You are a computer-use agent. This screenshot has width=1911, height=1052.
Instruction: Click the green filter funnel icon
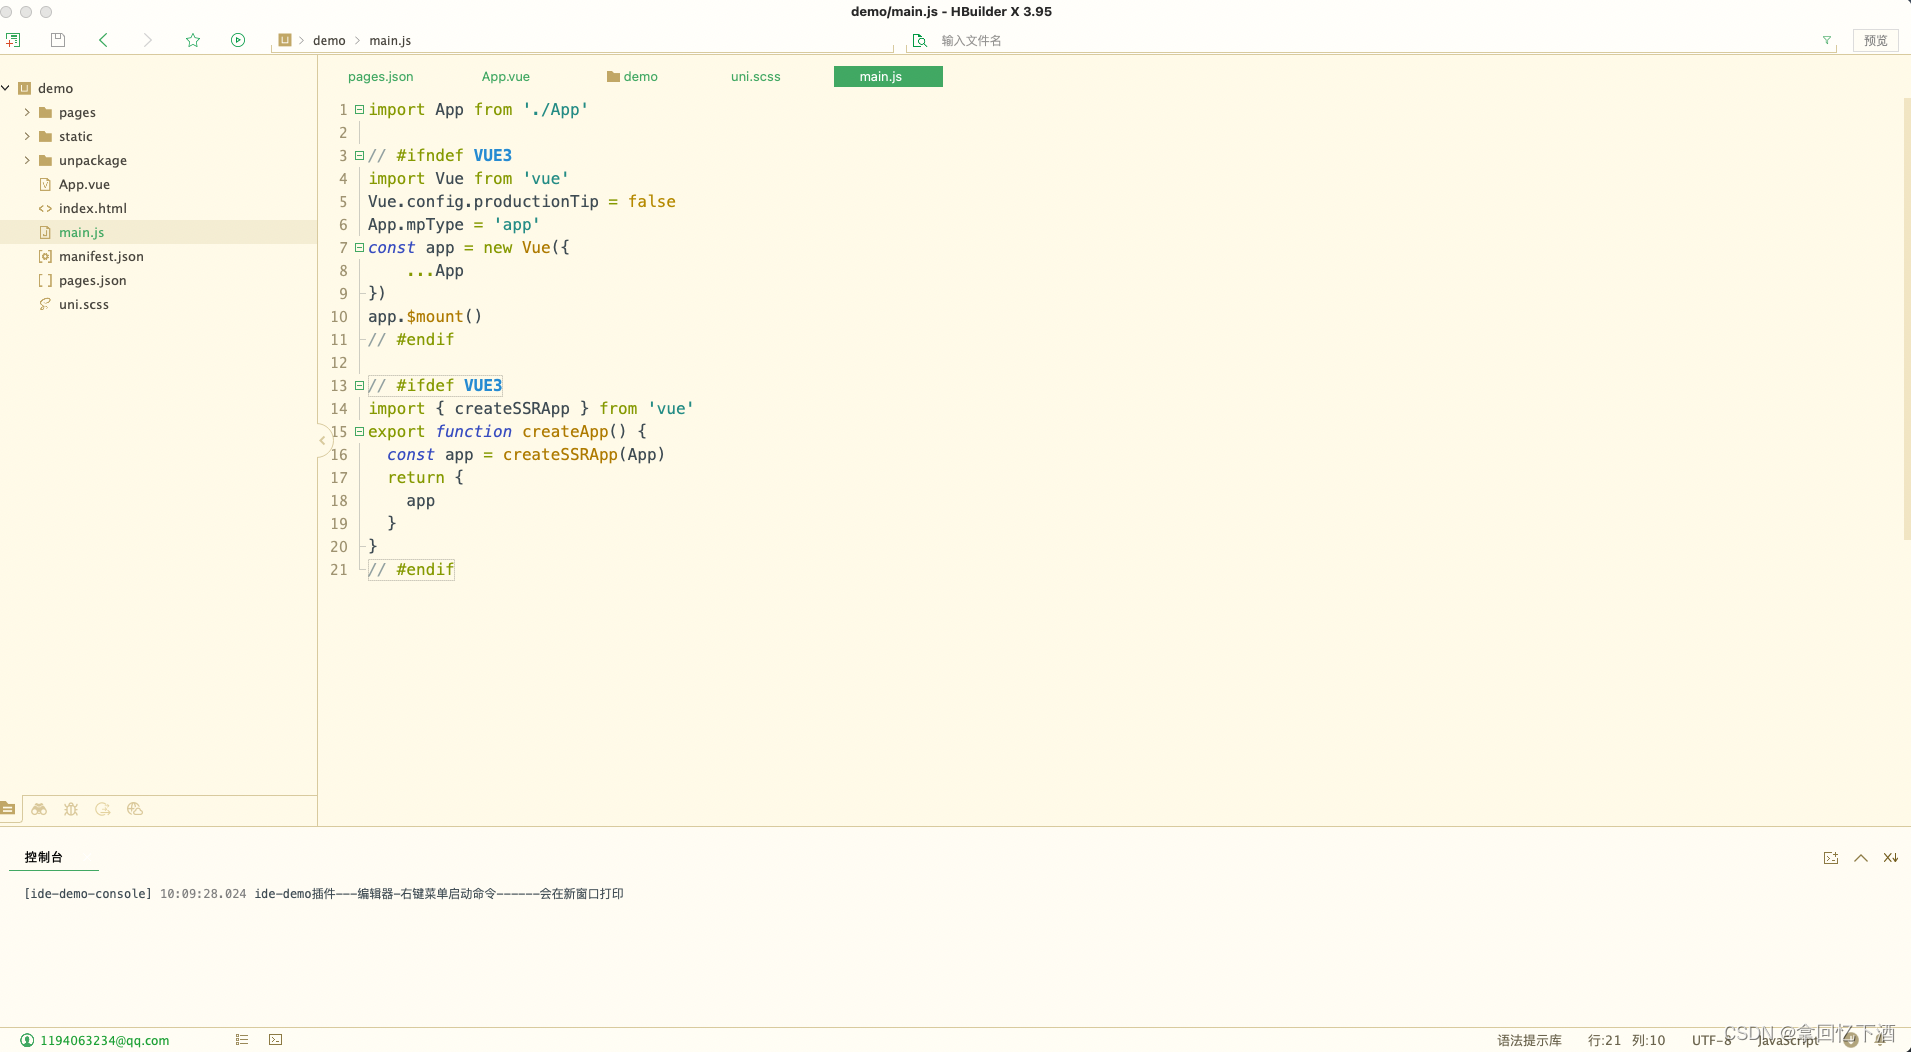1827,40
